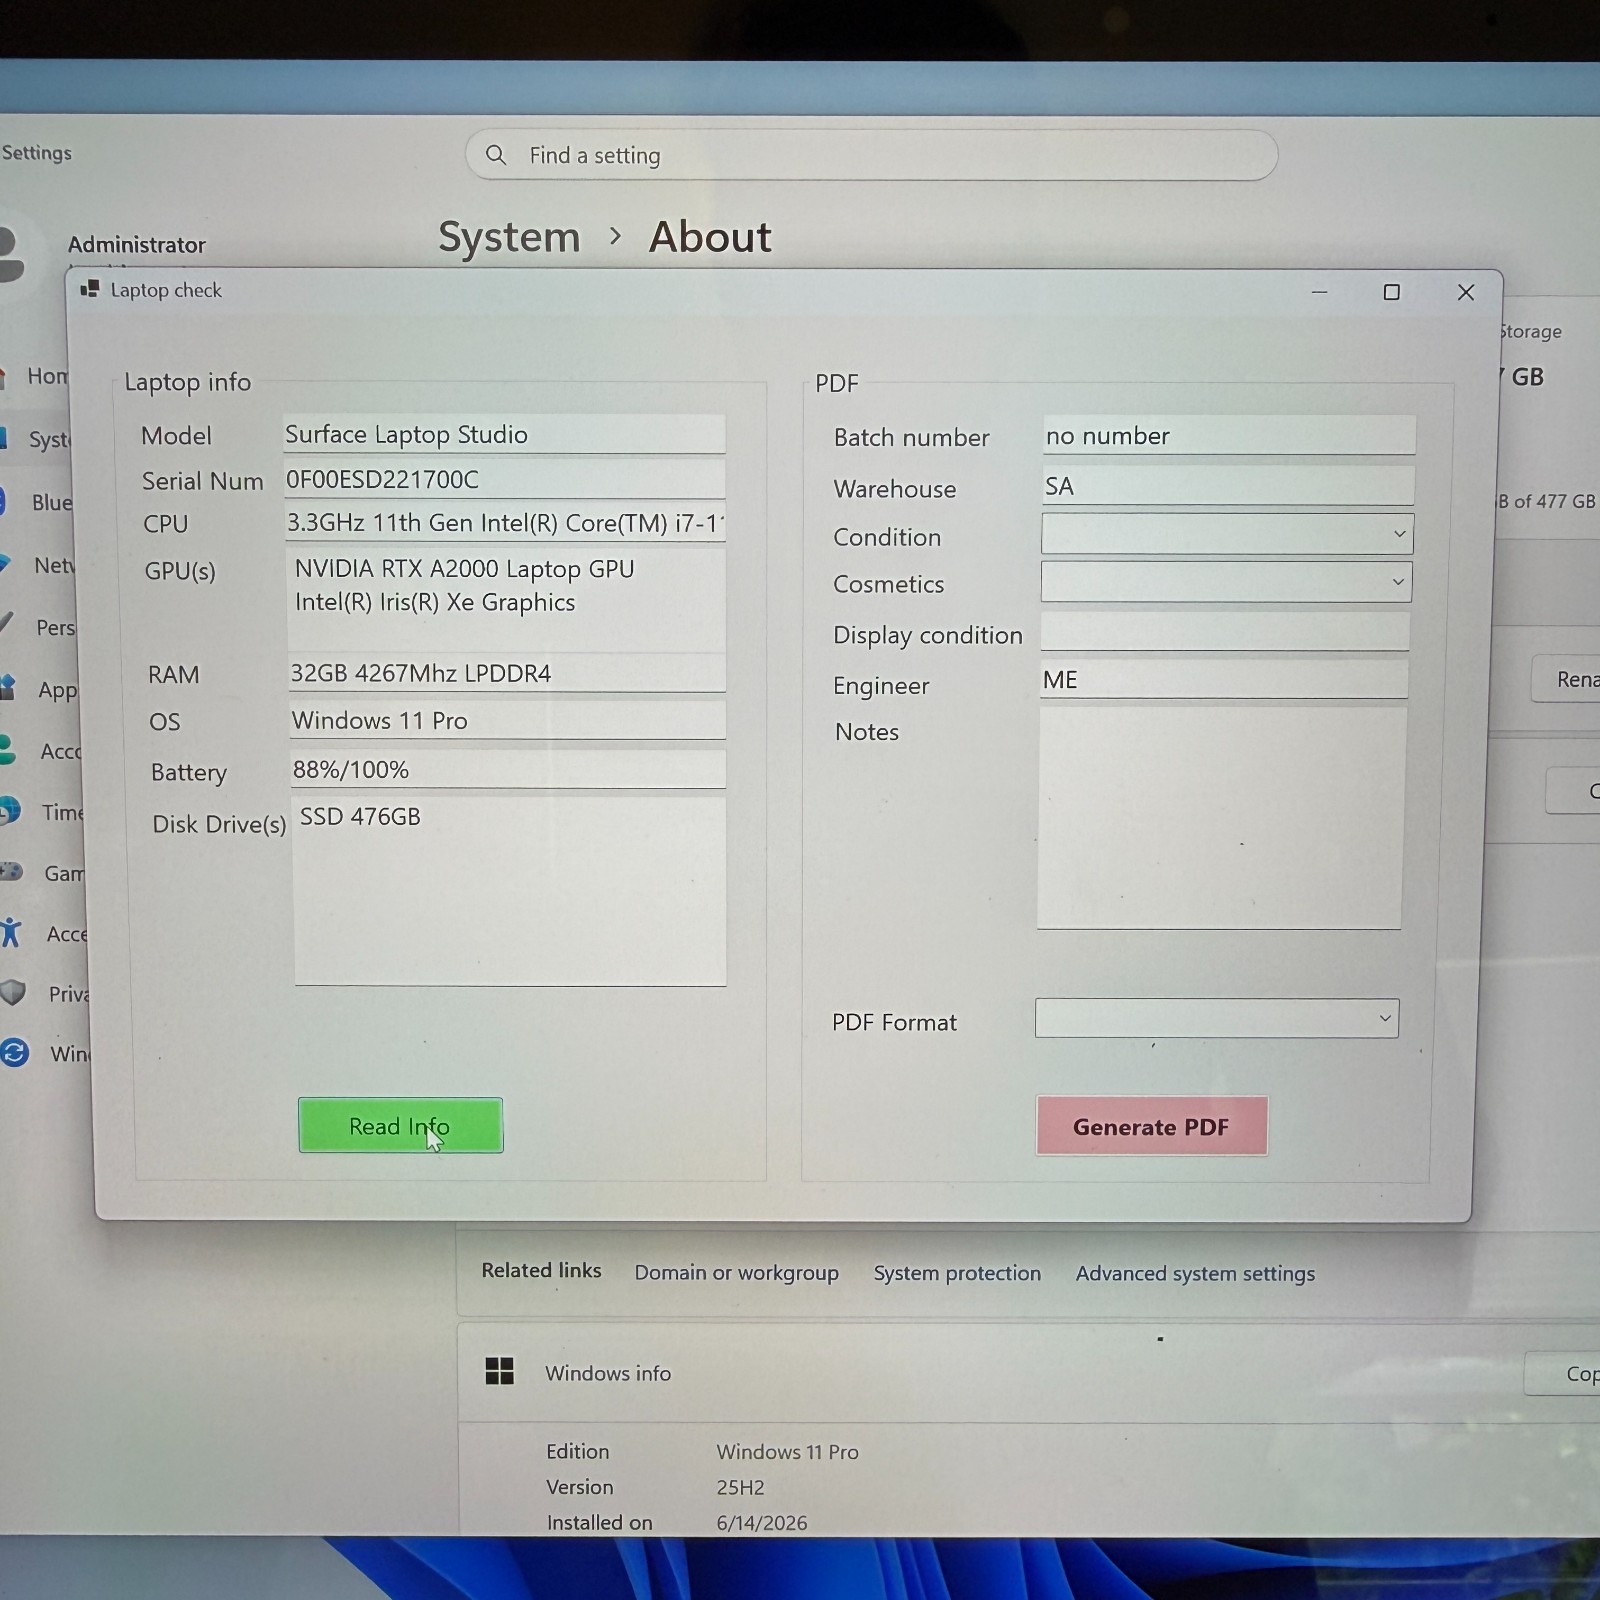Click the Find a setting search box
The image size is (1600, 1600).
(x=871, y=155)
